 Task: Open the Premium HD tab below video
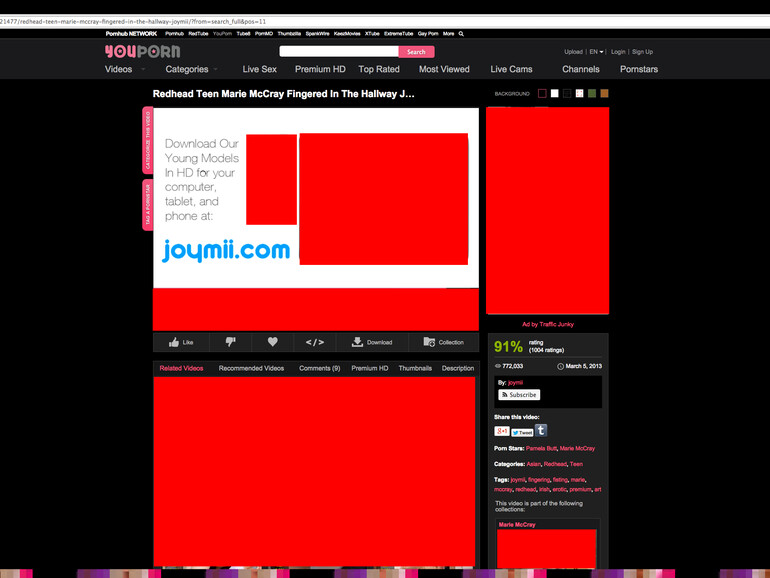click(369, 368)
